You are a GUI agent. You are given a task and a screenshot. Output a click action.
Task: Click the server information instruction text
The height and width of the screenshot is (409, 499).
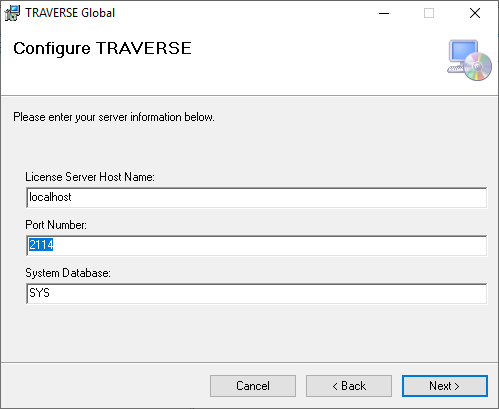point(114,117)
